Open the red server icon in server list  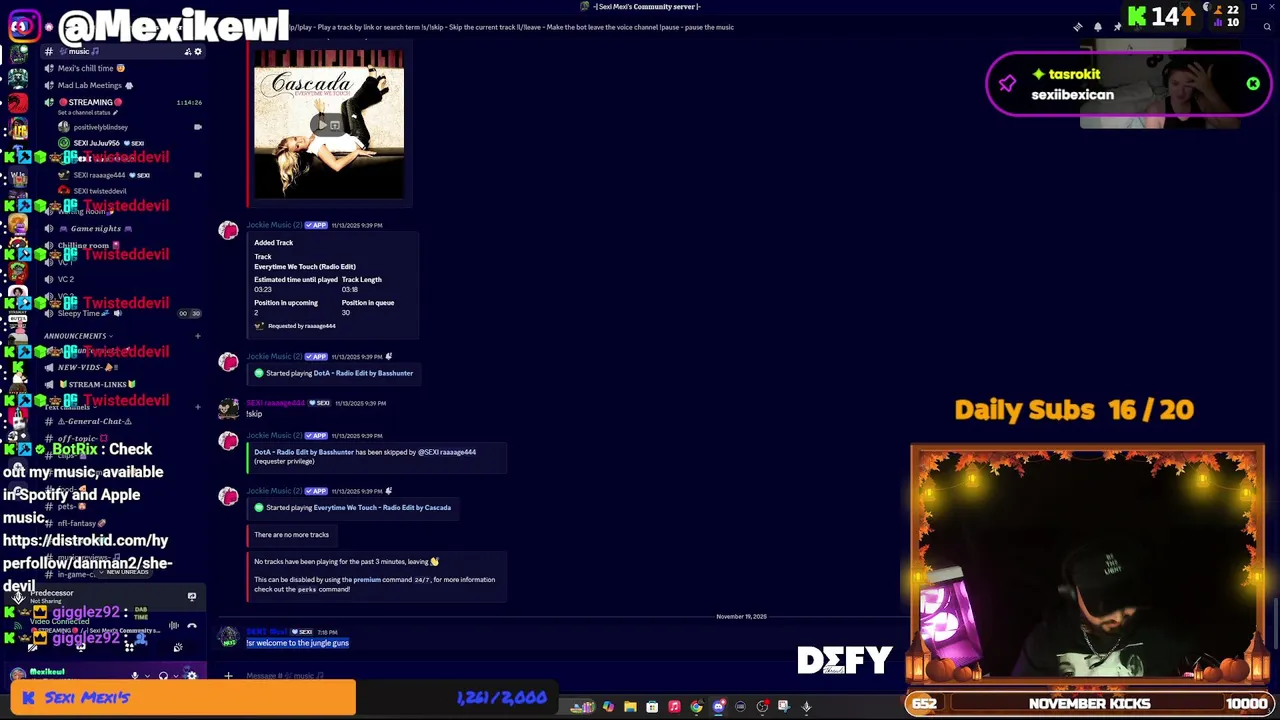pos(18,102)
